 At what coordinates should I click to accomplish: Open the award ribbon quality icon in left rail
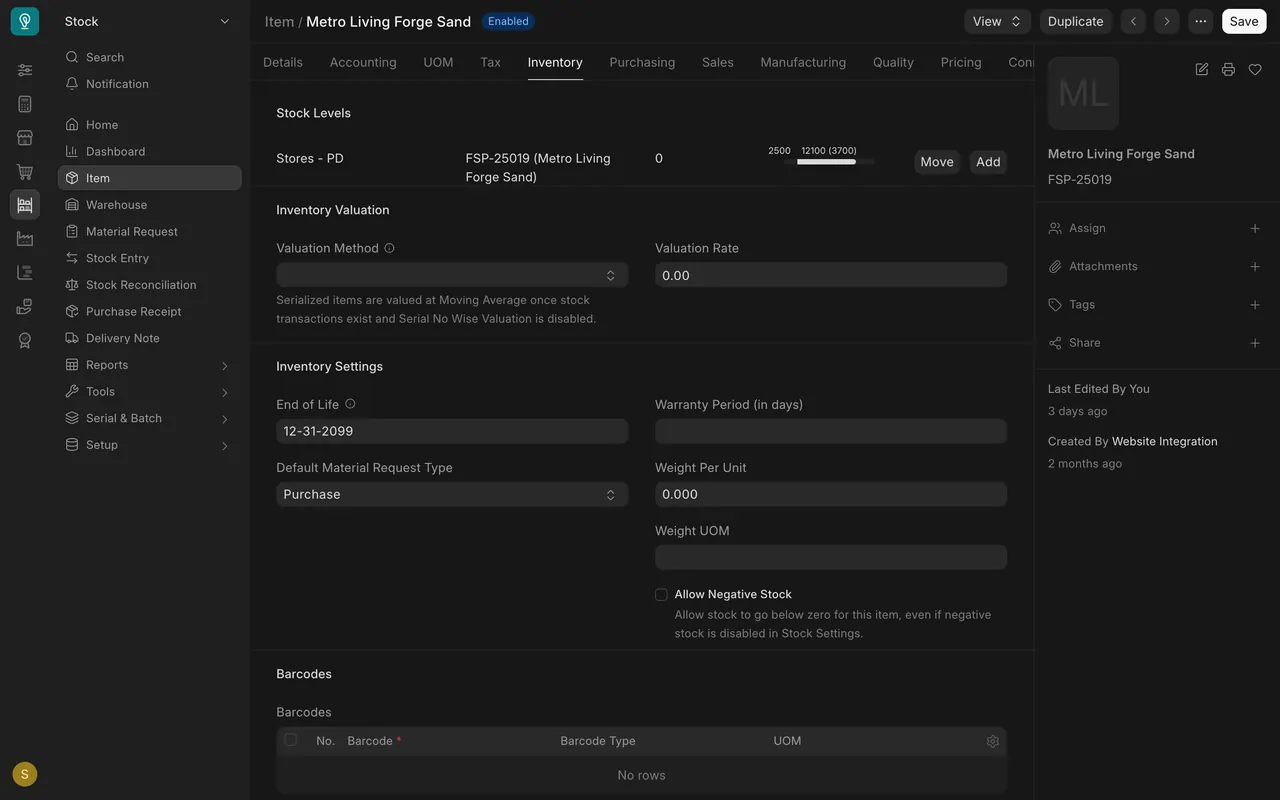pyautogui.click(x=25, y=340)
